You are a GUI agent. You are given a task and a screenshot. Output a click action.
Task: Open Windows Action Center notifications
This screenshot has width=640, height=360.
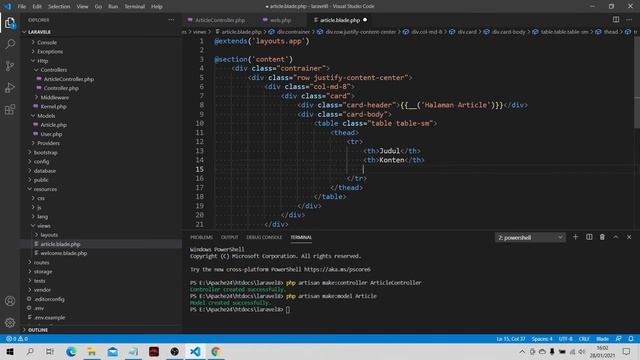(x=627, y=351)
